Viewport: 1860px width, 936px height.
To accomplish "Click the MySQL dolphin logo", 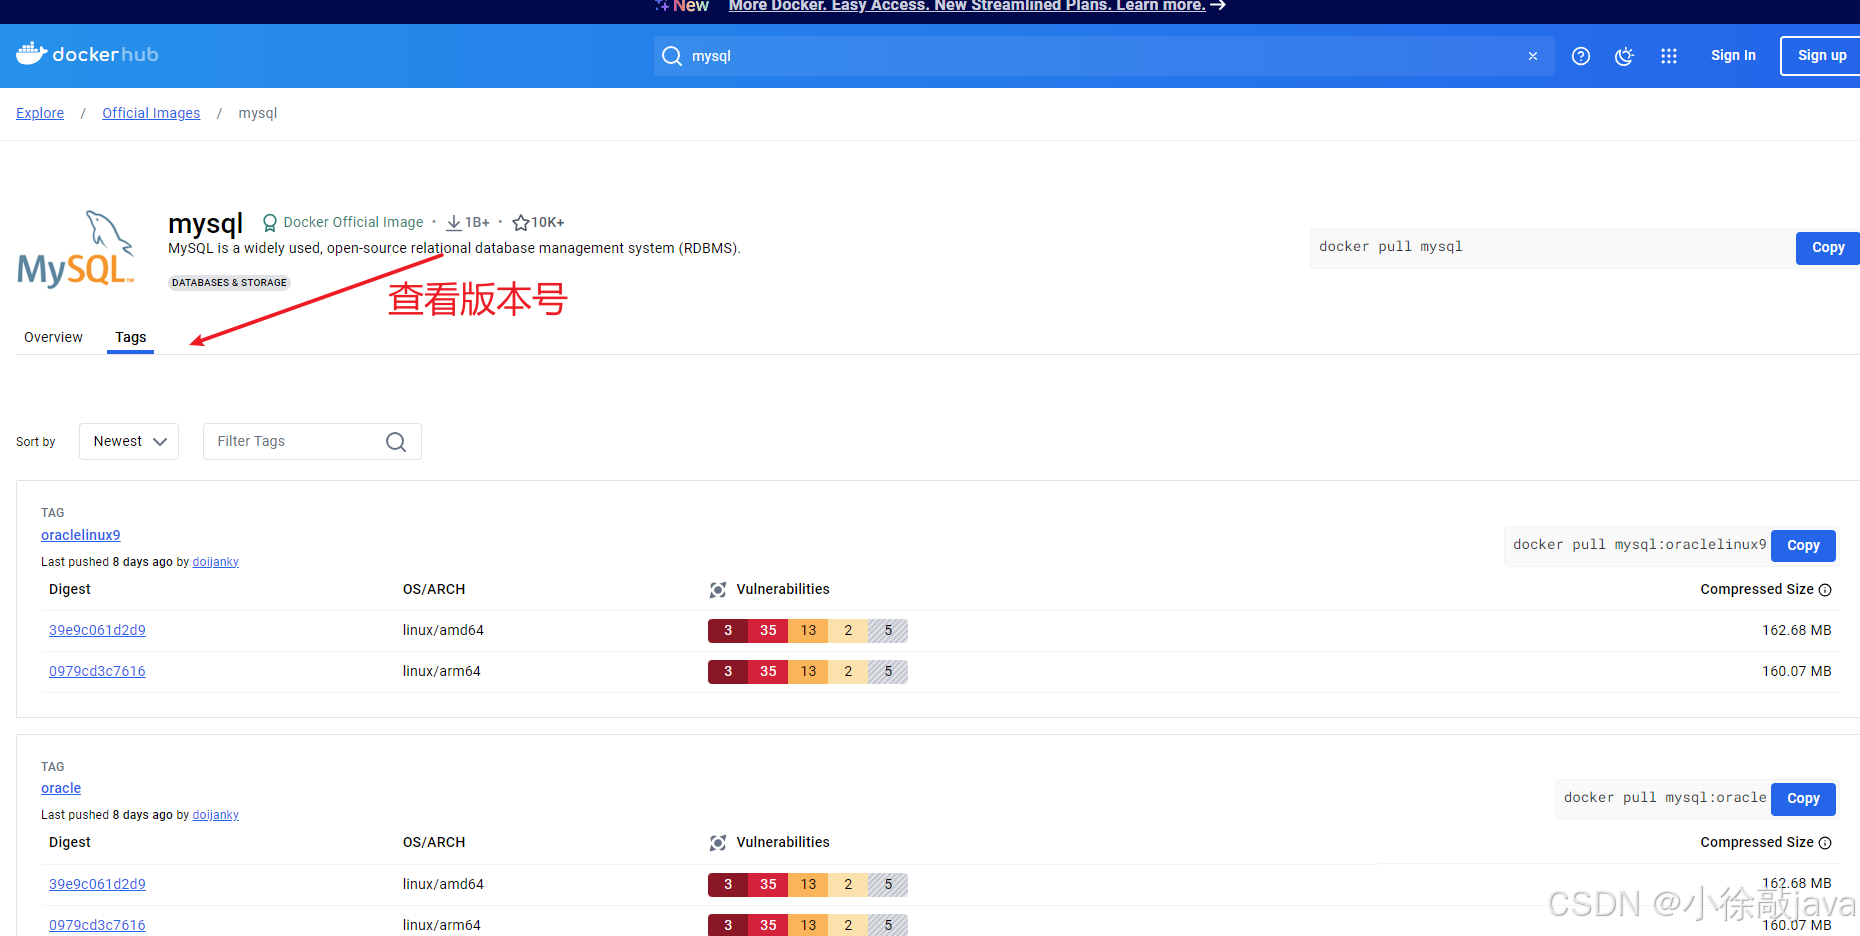I will pos(76,249).
